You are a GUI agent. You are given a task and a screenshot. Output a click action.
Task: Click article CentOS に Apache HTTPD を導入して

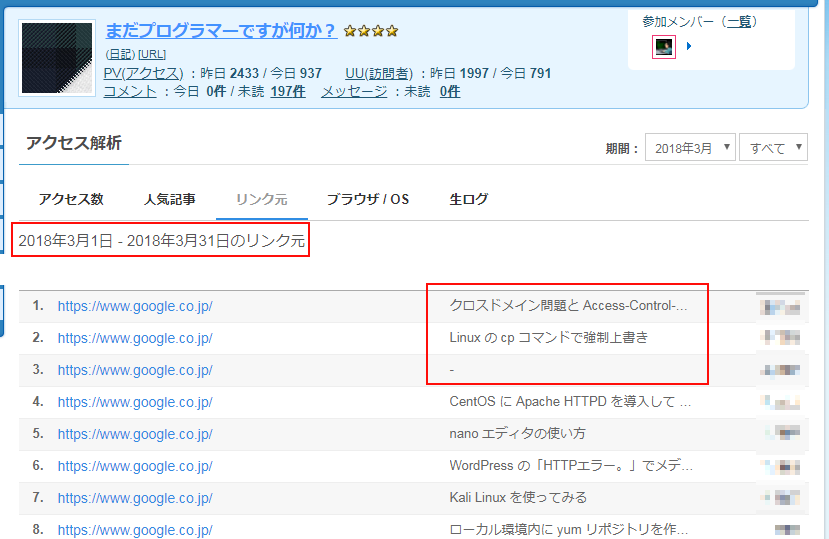[570, 401]
